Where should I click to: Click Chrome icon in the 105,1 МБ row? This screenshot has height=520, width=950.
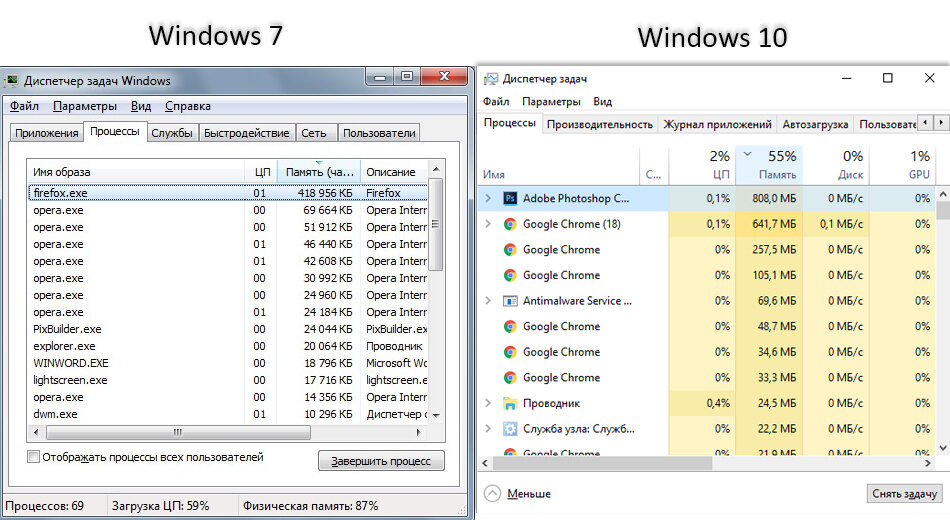[510, 275]
